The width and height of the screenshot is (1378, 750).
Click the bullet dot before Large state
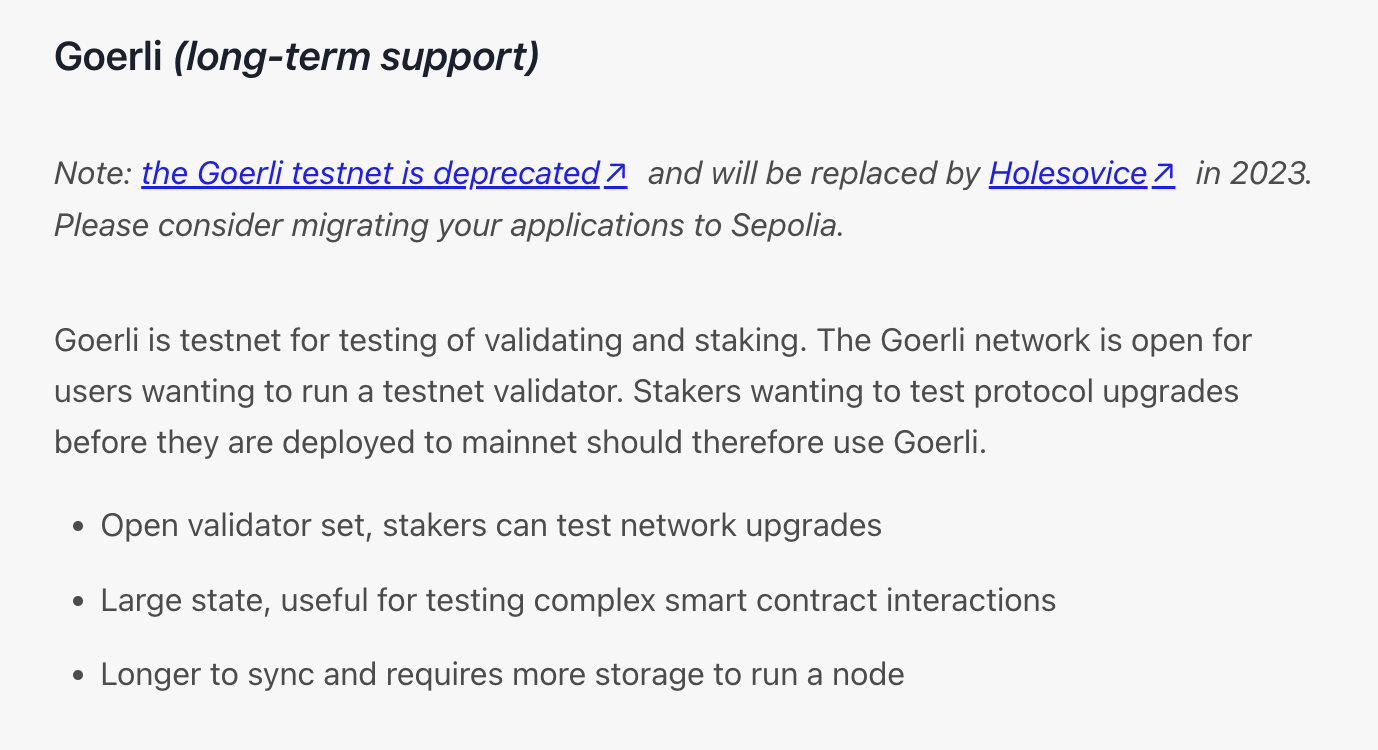[x=78, y=602]
